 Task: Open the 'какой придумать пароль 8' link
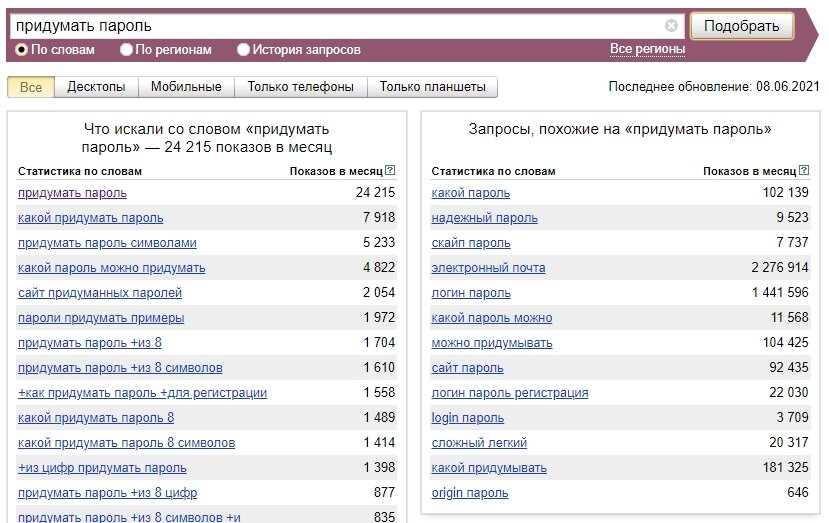click(x=96, y=418)
